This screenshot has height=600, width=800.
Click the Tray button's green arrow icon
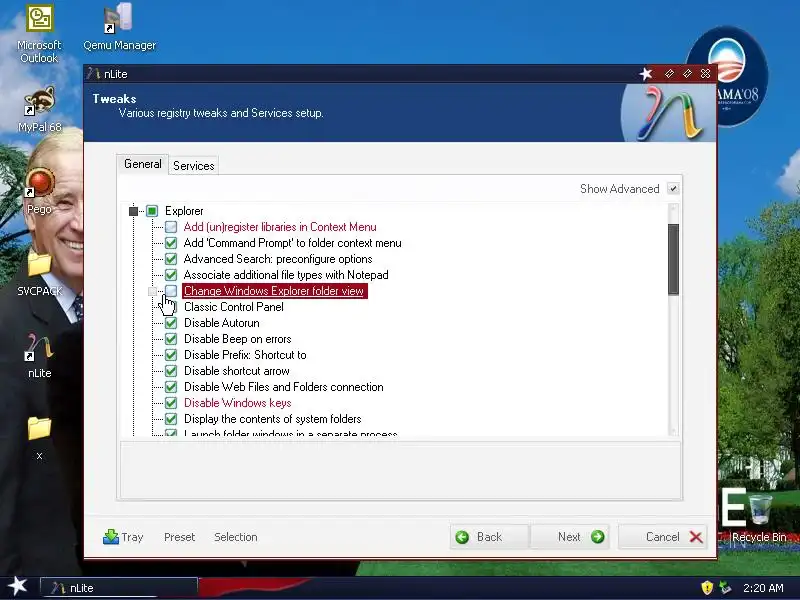[x=111, y=537]
